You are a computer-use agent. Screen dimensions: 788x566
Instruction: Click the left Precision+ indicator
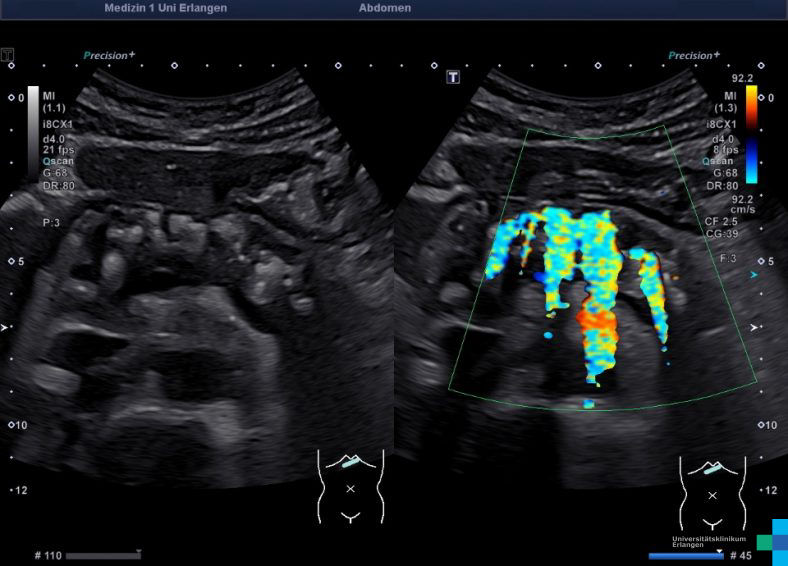(x=109, y=56)
